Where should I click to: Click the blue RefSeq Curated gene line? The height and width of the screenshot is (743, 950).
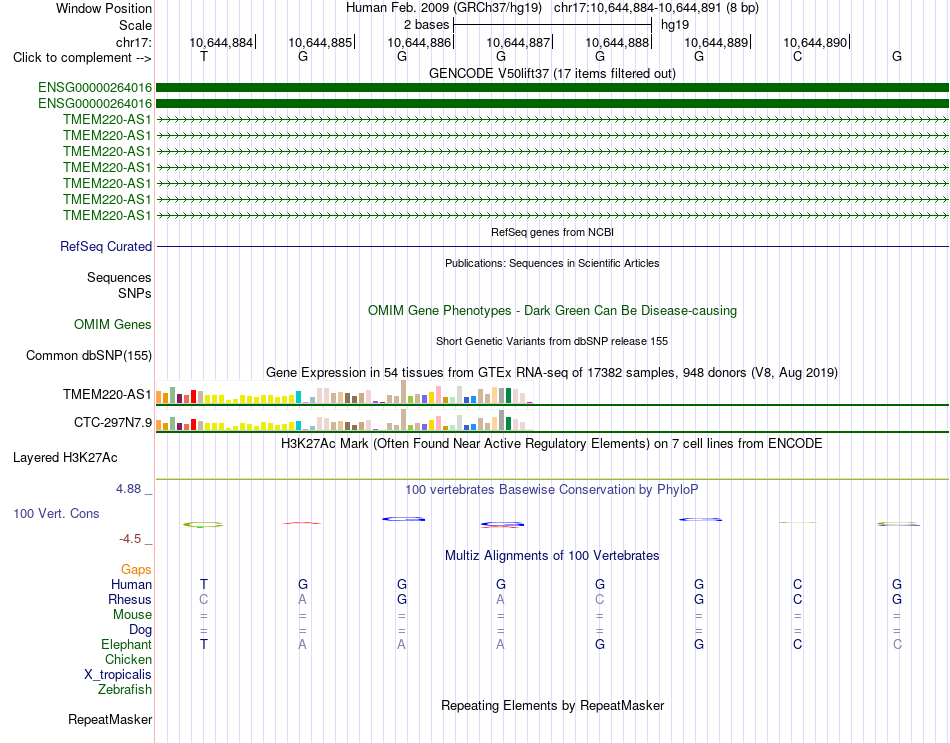552,247
